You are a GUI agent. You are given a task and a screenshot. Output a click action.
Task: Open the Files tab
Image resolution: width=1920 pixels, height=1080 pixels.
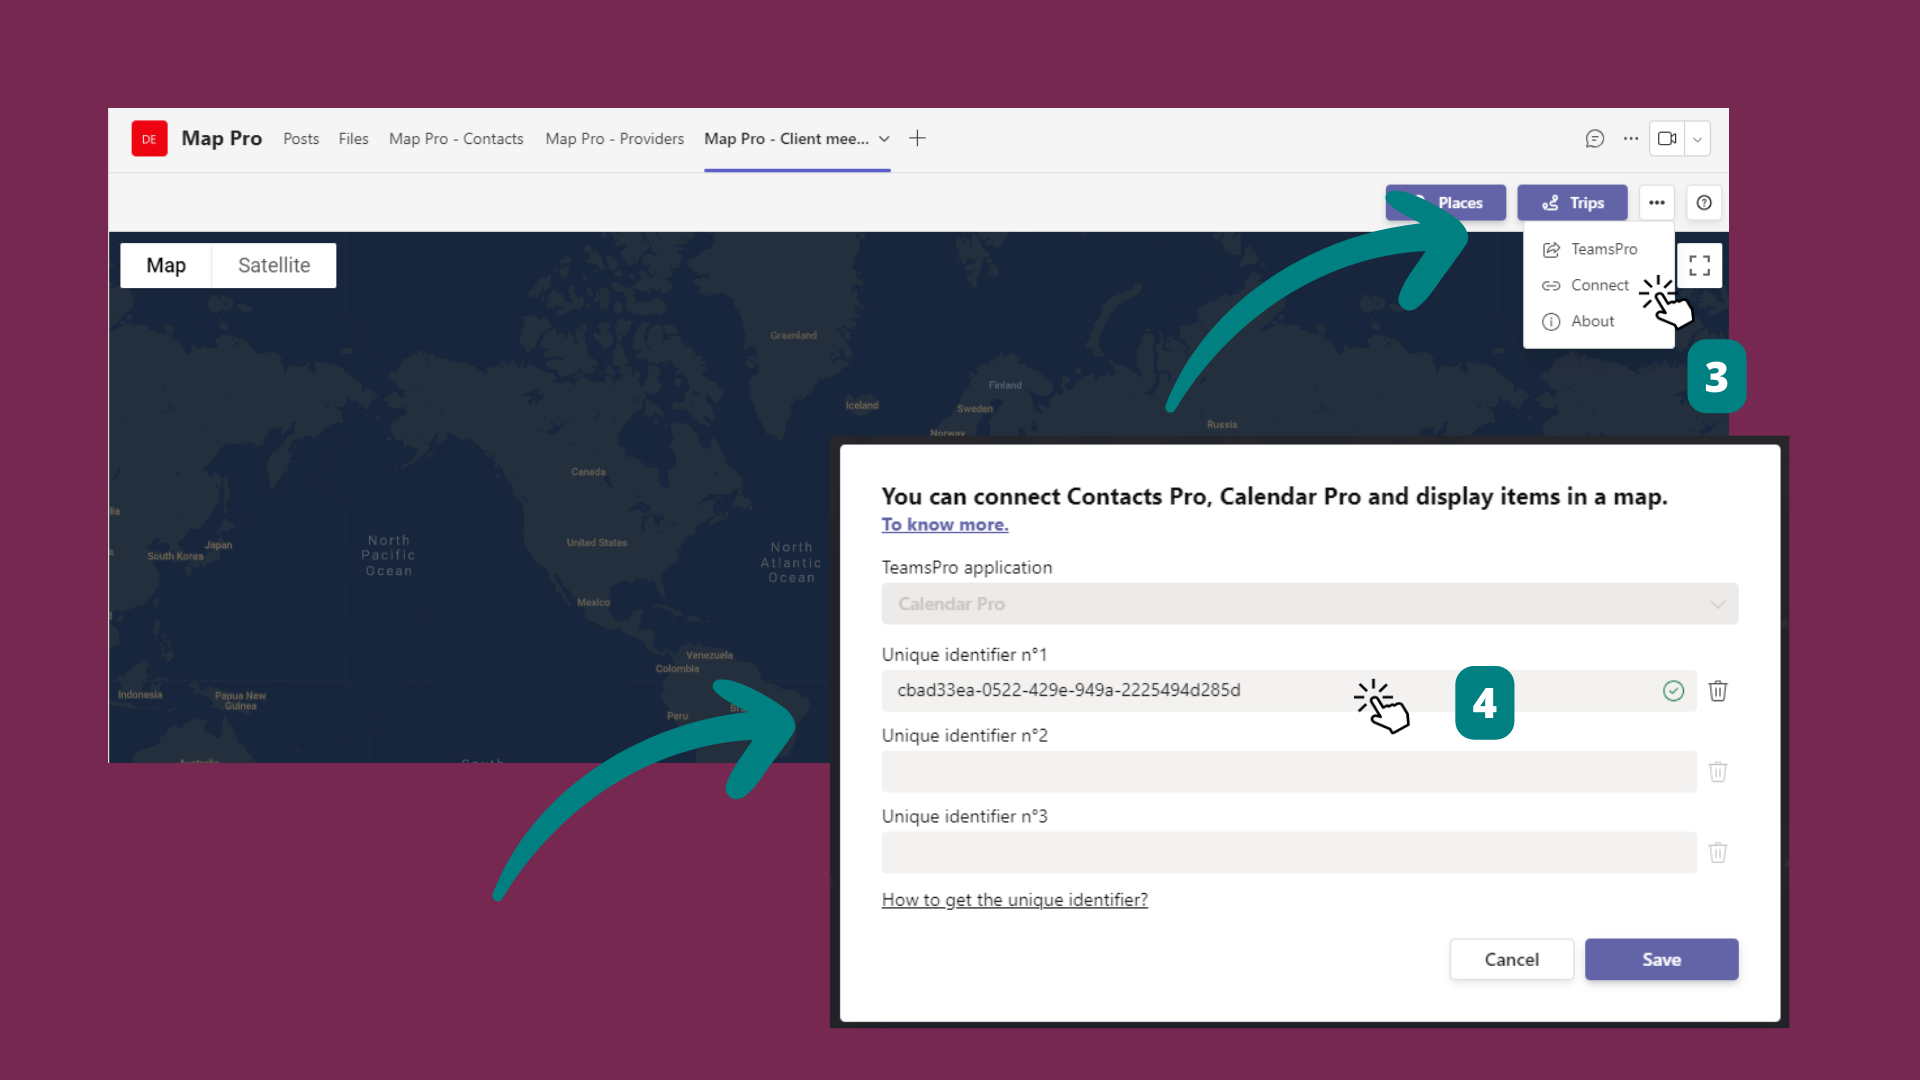353,139
